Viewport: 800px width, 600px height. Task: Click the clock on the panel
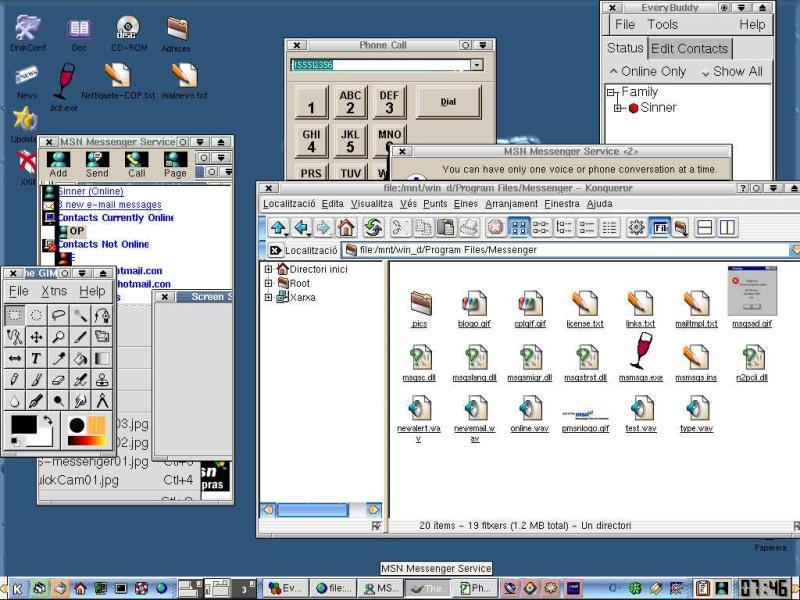(764, 588)
